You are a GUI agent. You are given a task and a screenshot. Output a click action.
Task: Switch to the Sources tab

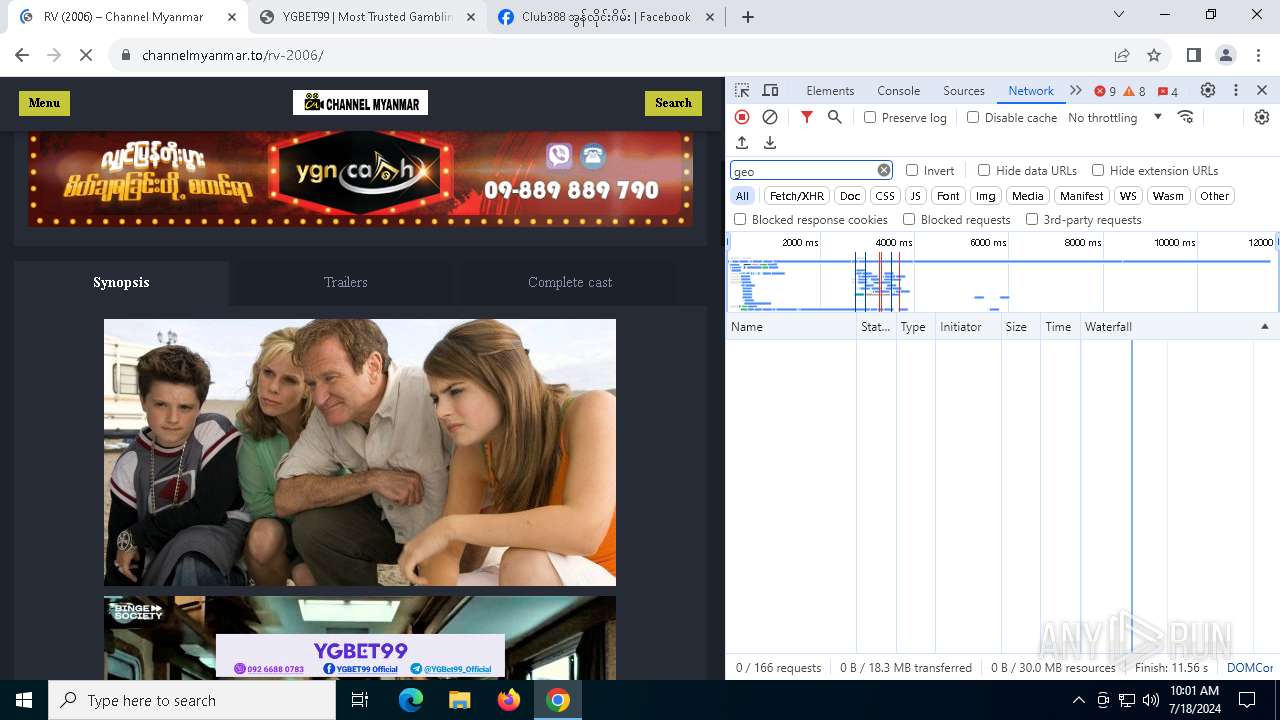pos(964,90)
